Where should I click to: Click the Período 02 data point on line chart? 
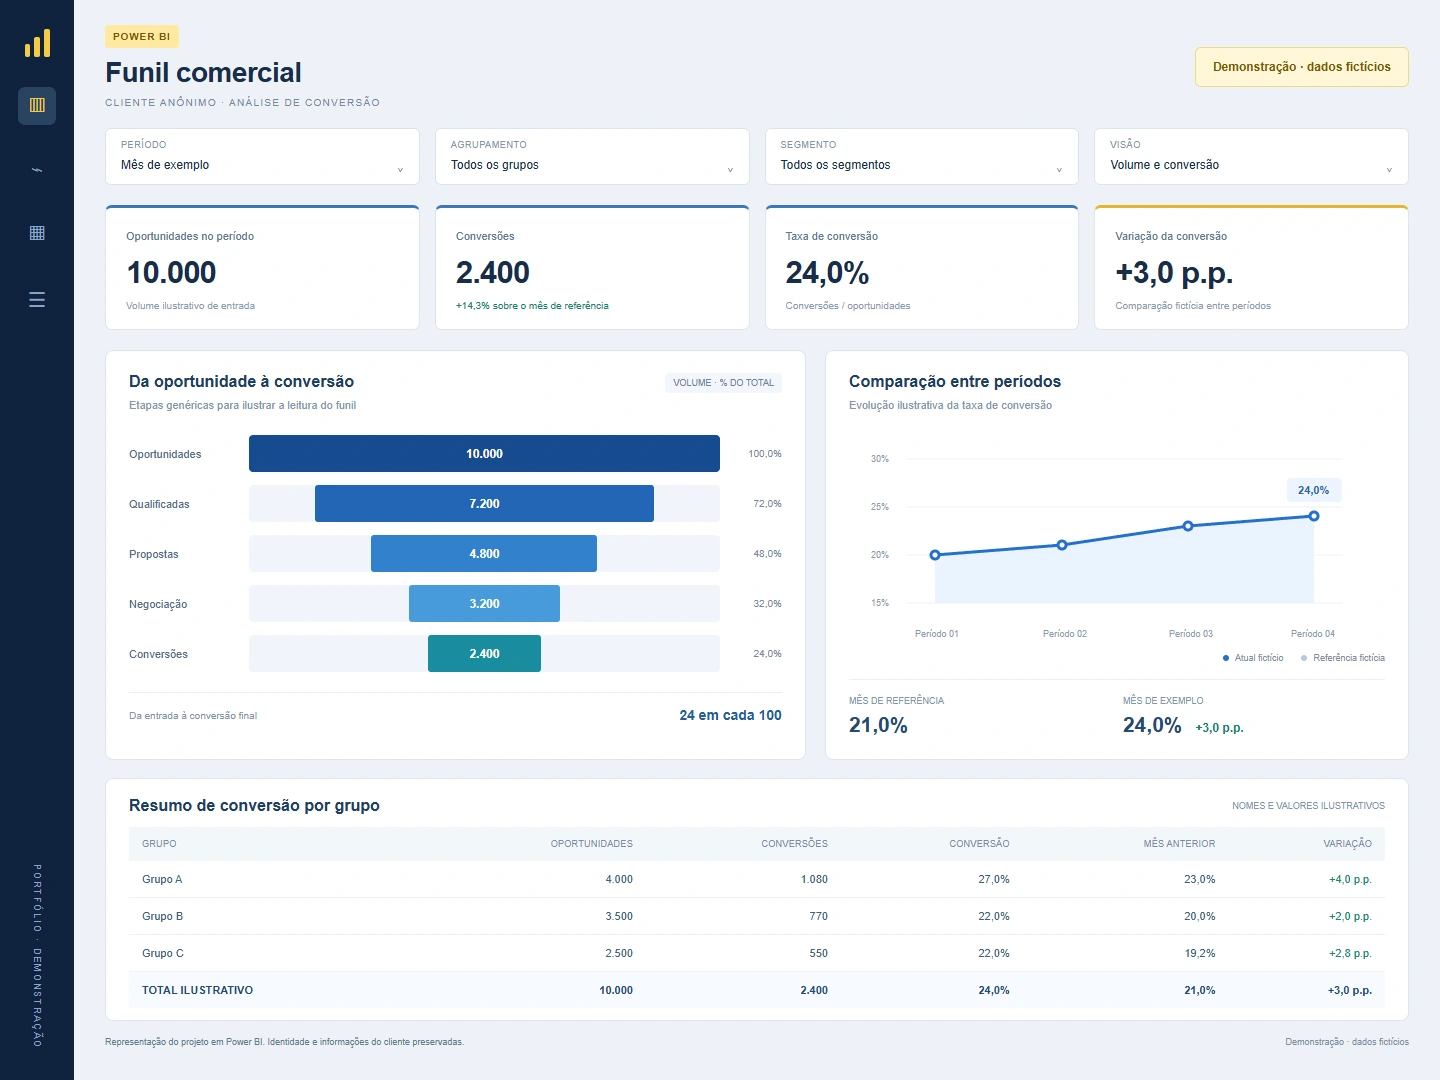point(1062,545)
